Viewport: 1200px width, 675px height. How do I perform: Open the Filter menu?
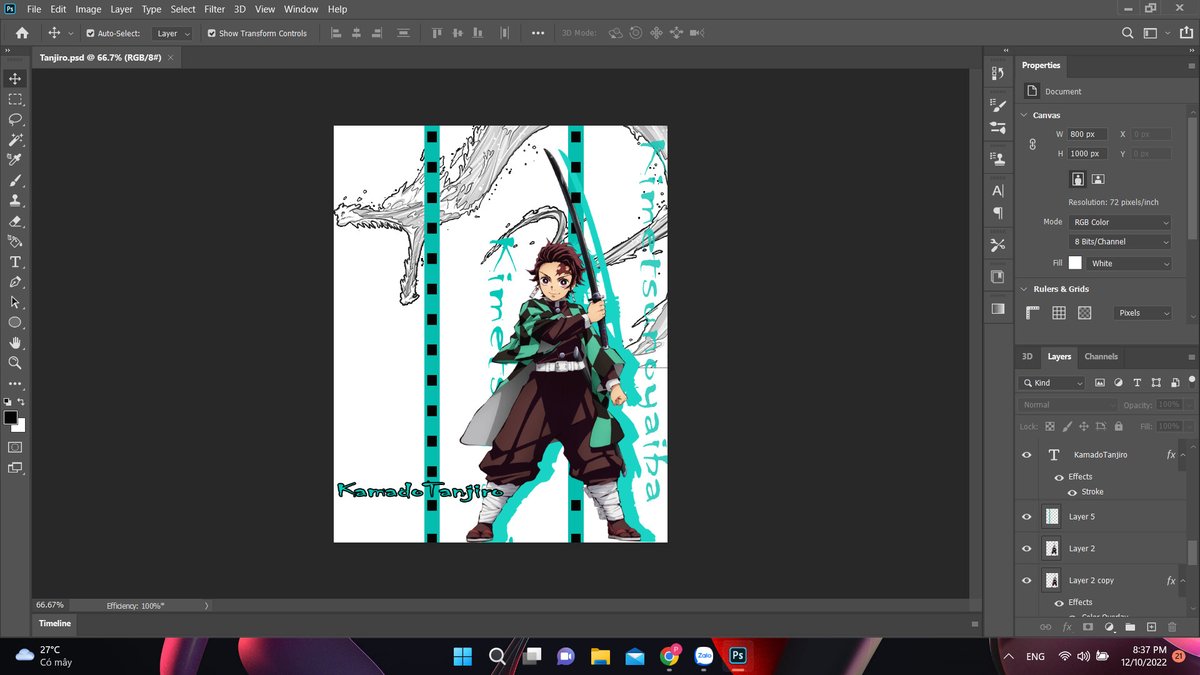(214, 9)
